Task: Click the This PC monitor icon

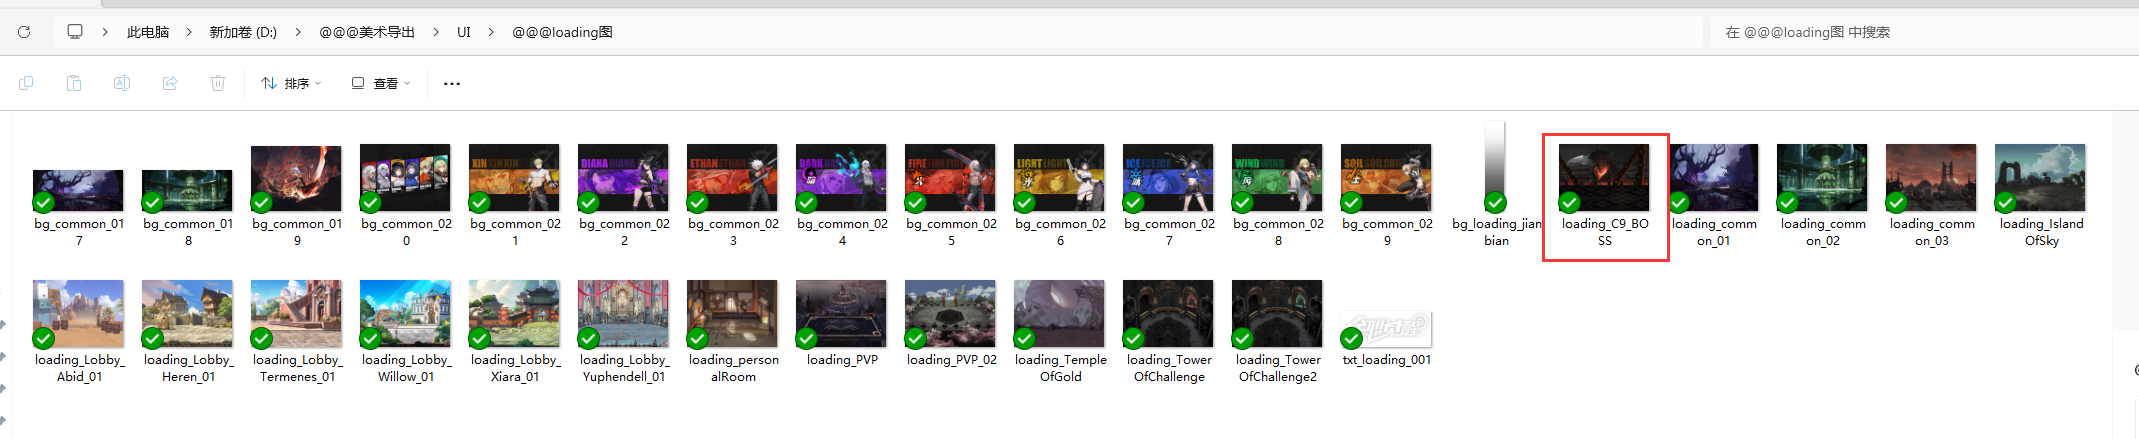Action: (x=75, y=32)
